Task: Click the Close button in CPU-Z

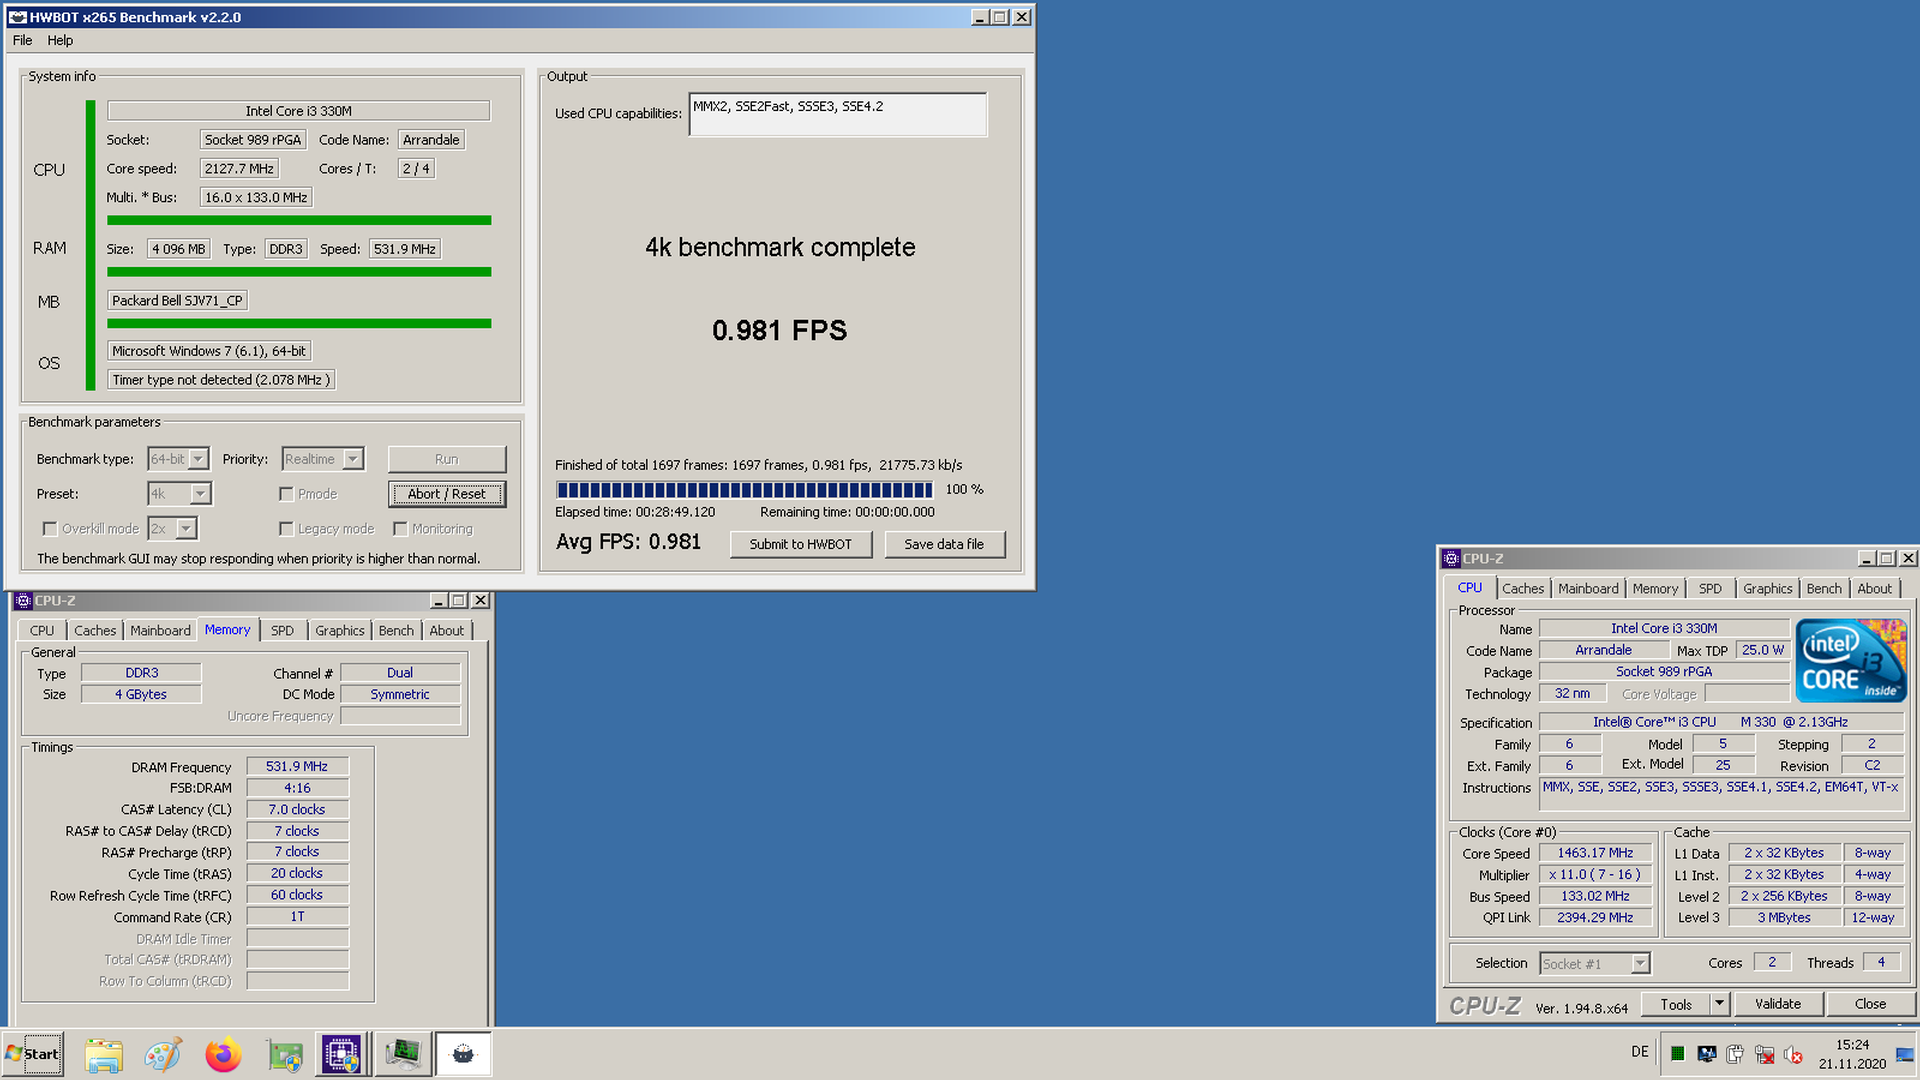Action: (1870, 1004)
